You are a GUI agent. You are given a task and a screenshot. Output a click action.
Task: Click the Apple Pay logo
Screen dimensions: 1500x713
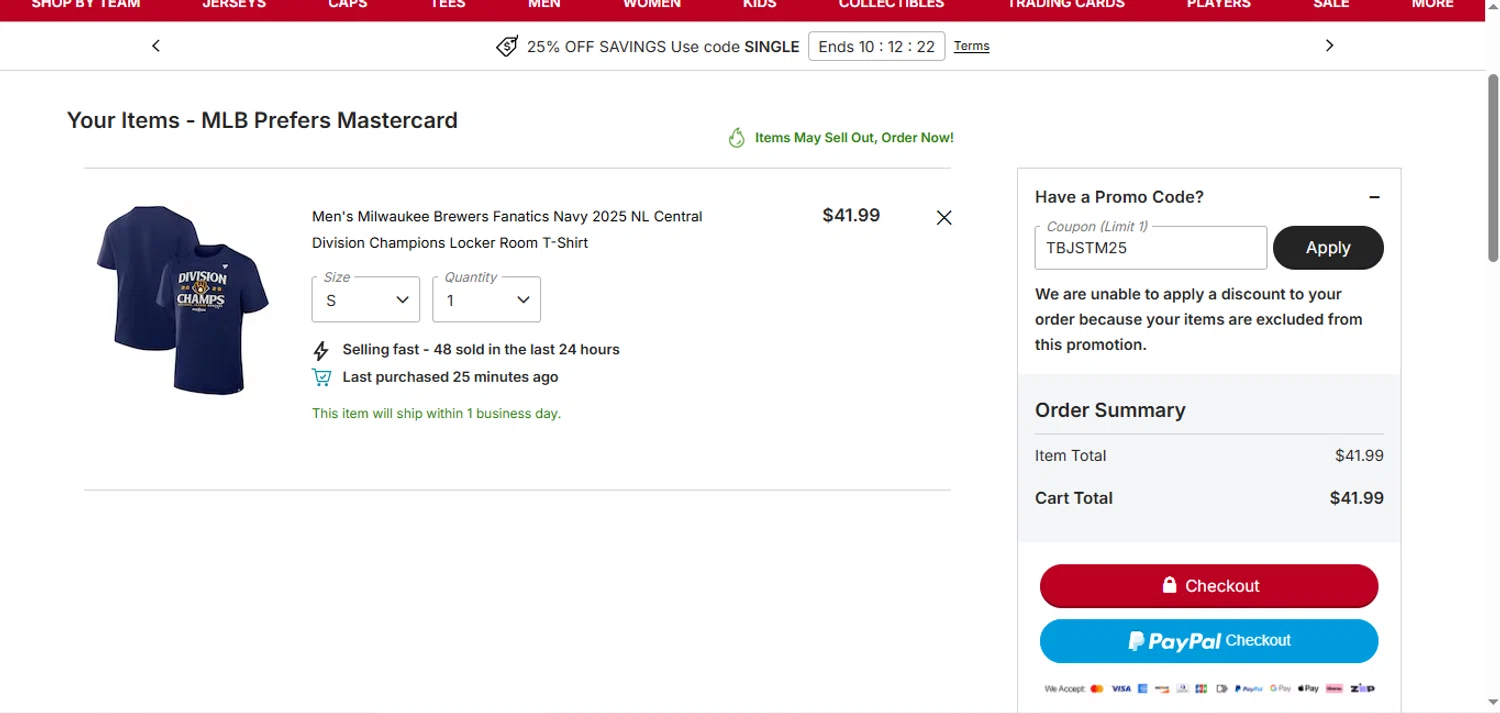(x=1308, y=688)
